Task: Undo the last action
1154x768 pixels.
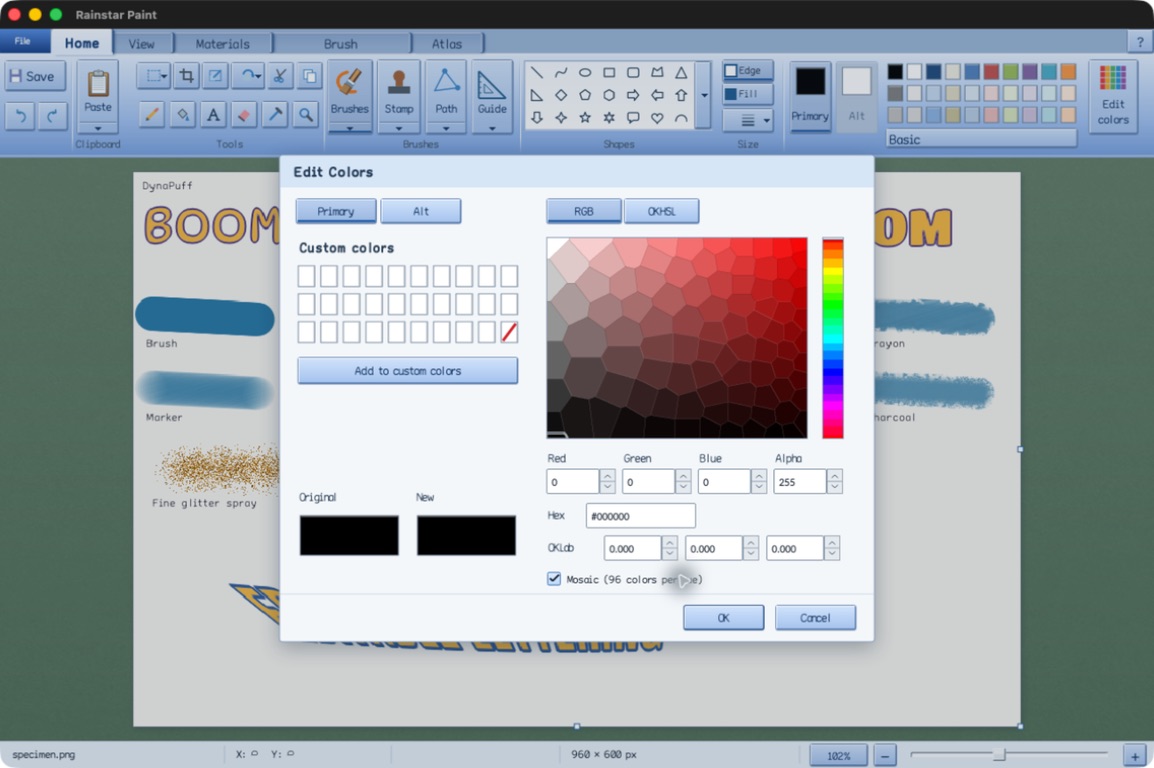Action: point(20,115)
